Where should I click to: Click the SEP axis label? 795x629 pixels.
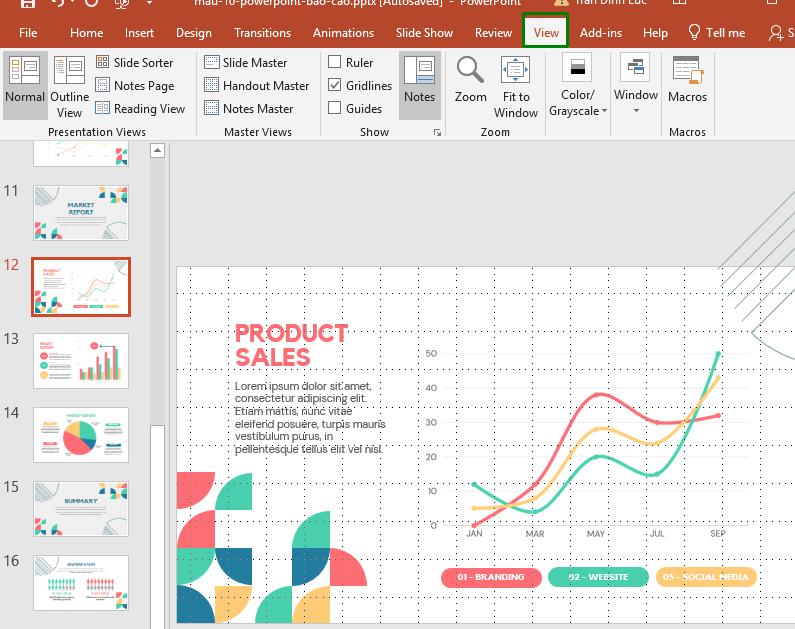click(x=717, y=534)
